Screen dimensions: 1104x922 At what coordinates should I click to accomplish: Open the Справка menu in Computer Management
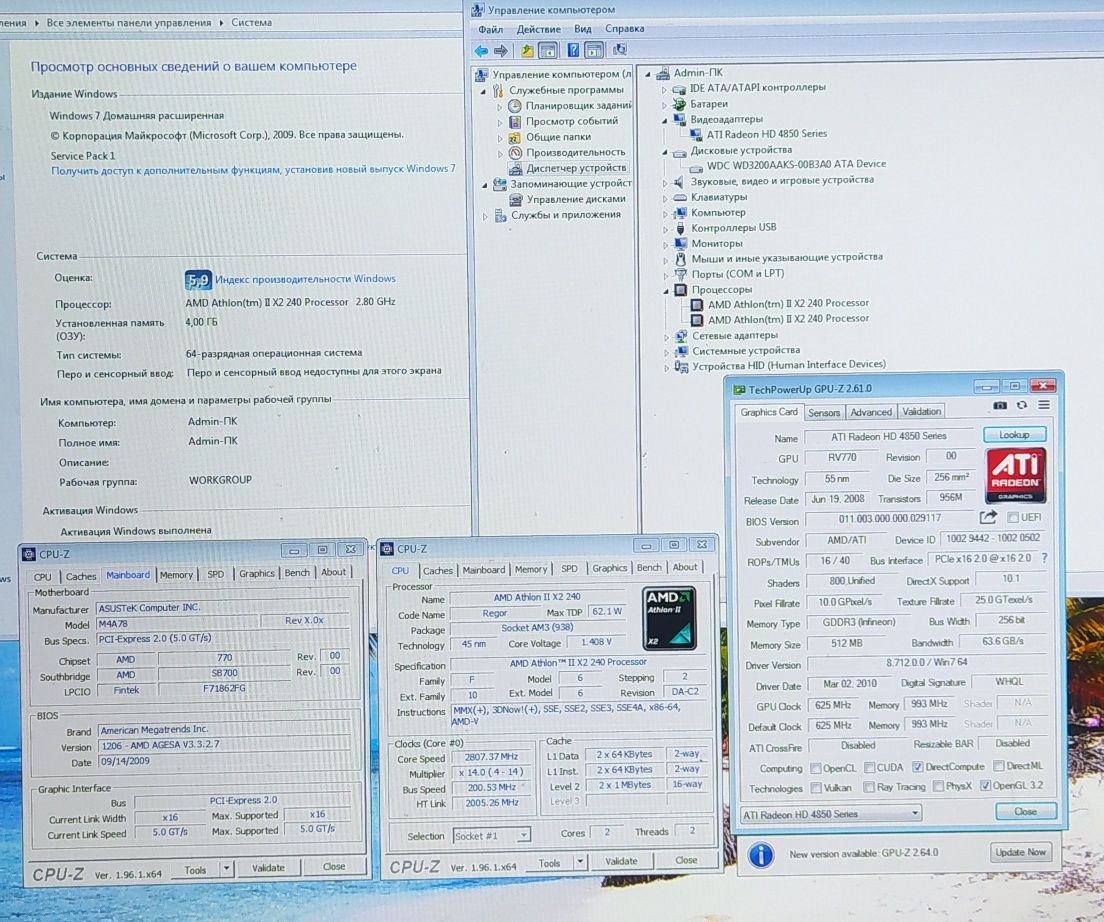[x=625, y=29]
